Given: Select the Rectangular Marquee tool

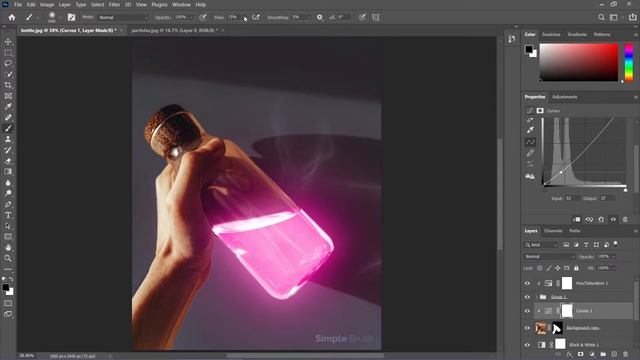Looking at the screenshot, I should coord(8,53).
